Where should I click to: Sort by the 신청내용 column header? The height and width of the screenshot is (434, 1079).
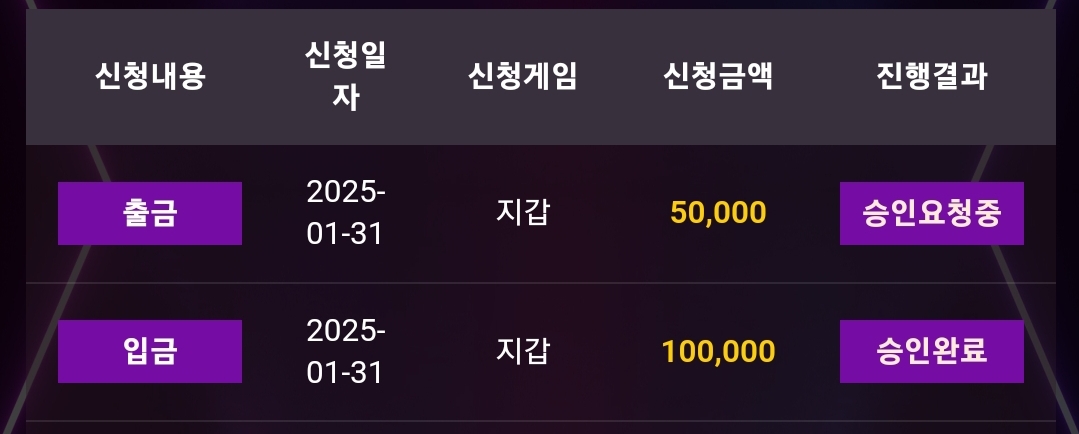(x=150, y=77)
